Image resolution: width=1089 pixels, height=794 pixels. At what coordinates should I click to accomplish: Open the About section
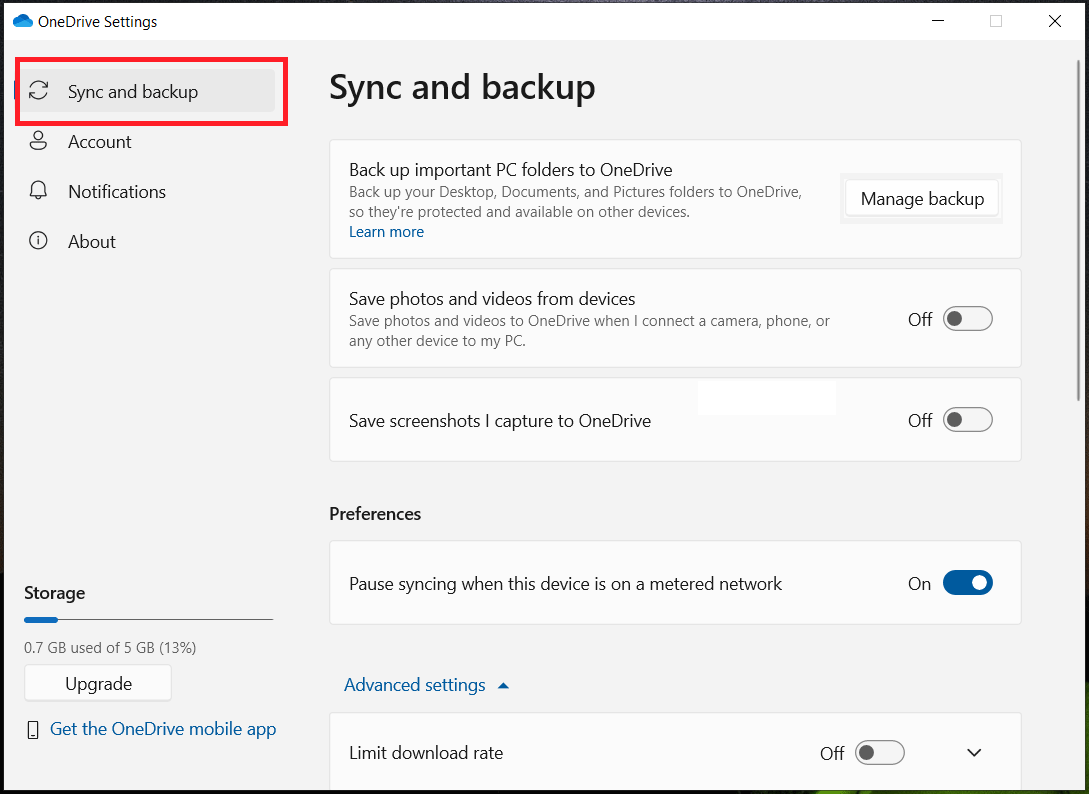[x=147, y=242]
